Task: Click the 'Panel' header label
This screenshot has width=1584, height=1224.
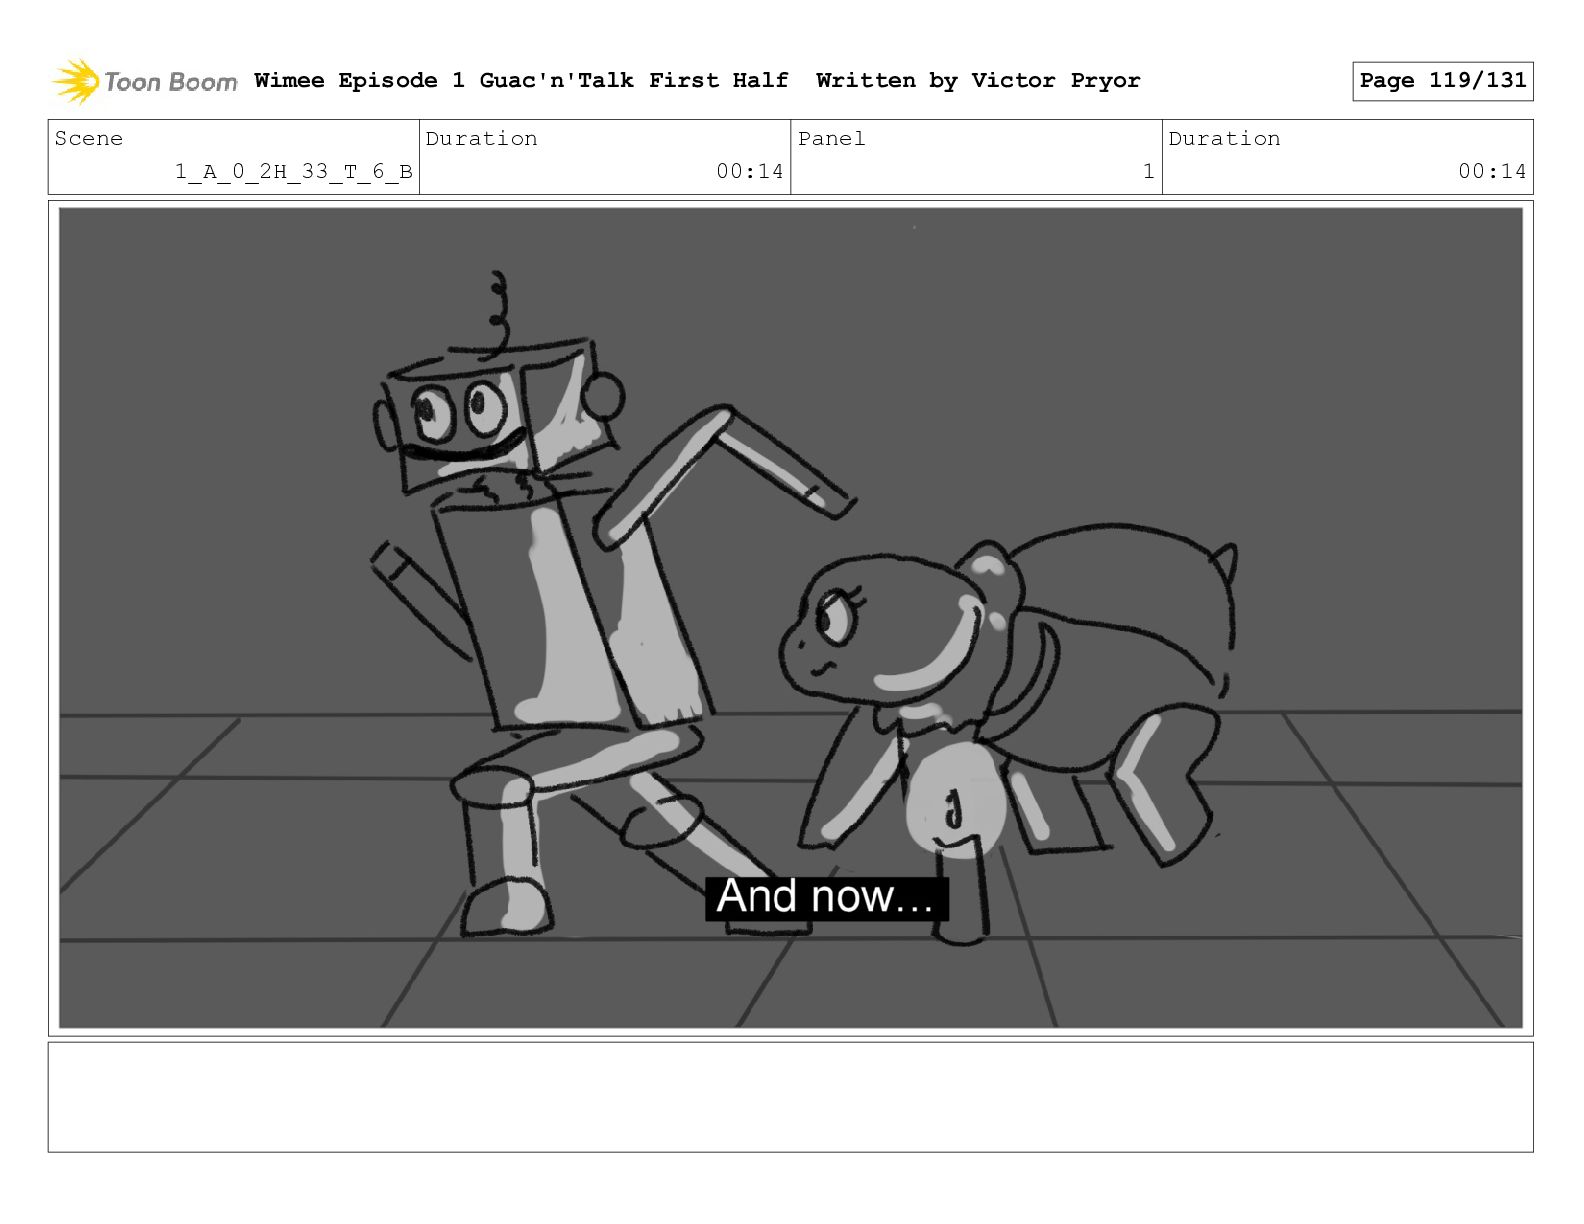Action: pyautogui.click(x=831, y=138)
